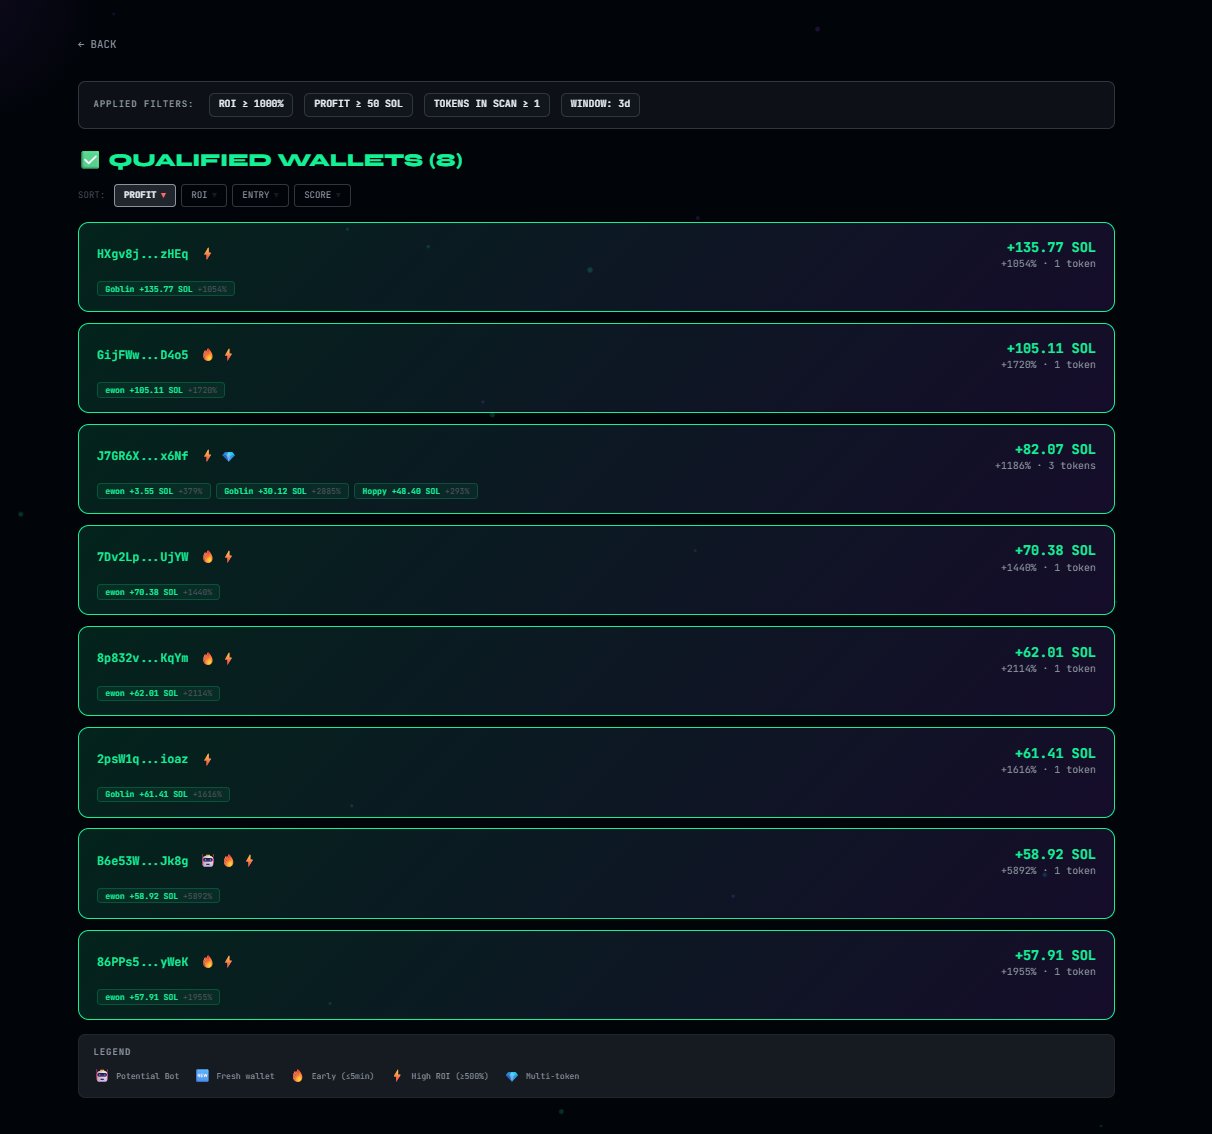Open wallet address 86PPs5...yWeK

click(142, 962)
